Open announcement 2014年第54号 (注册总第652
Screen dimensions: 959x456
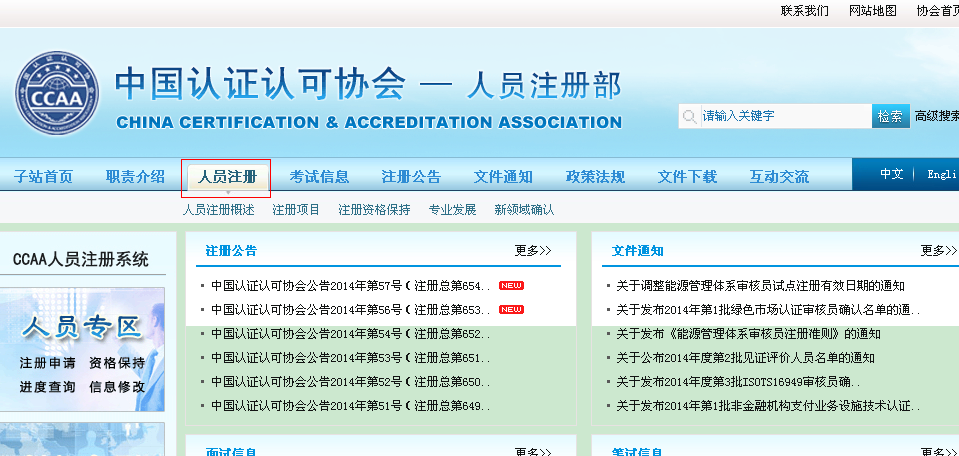[x=350, y=334]
